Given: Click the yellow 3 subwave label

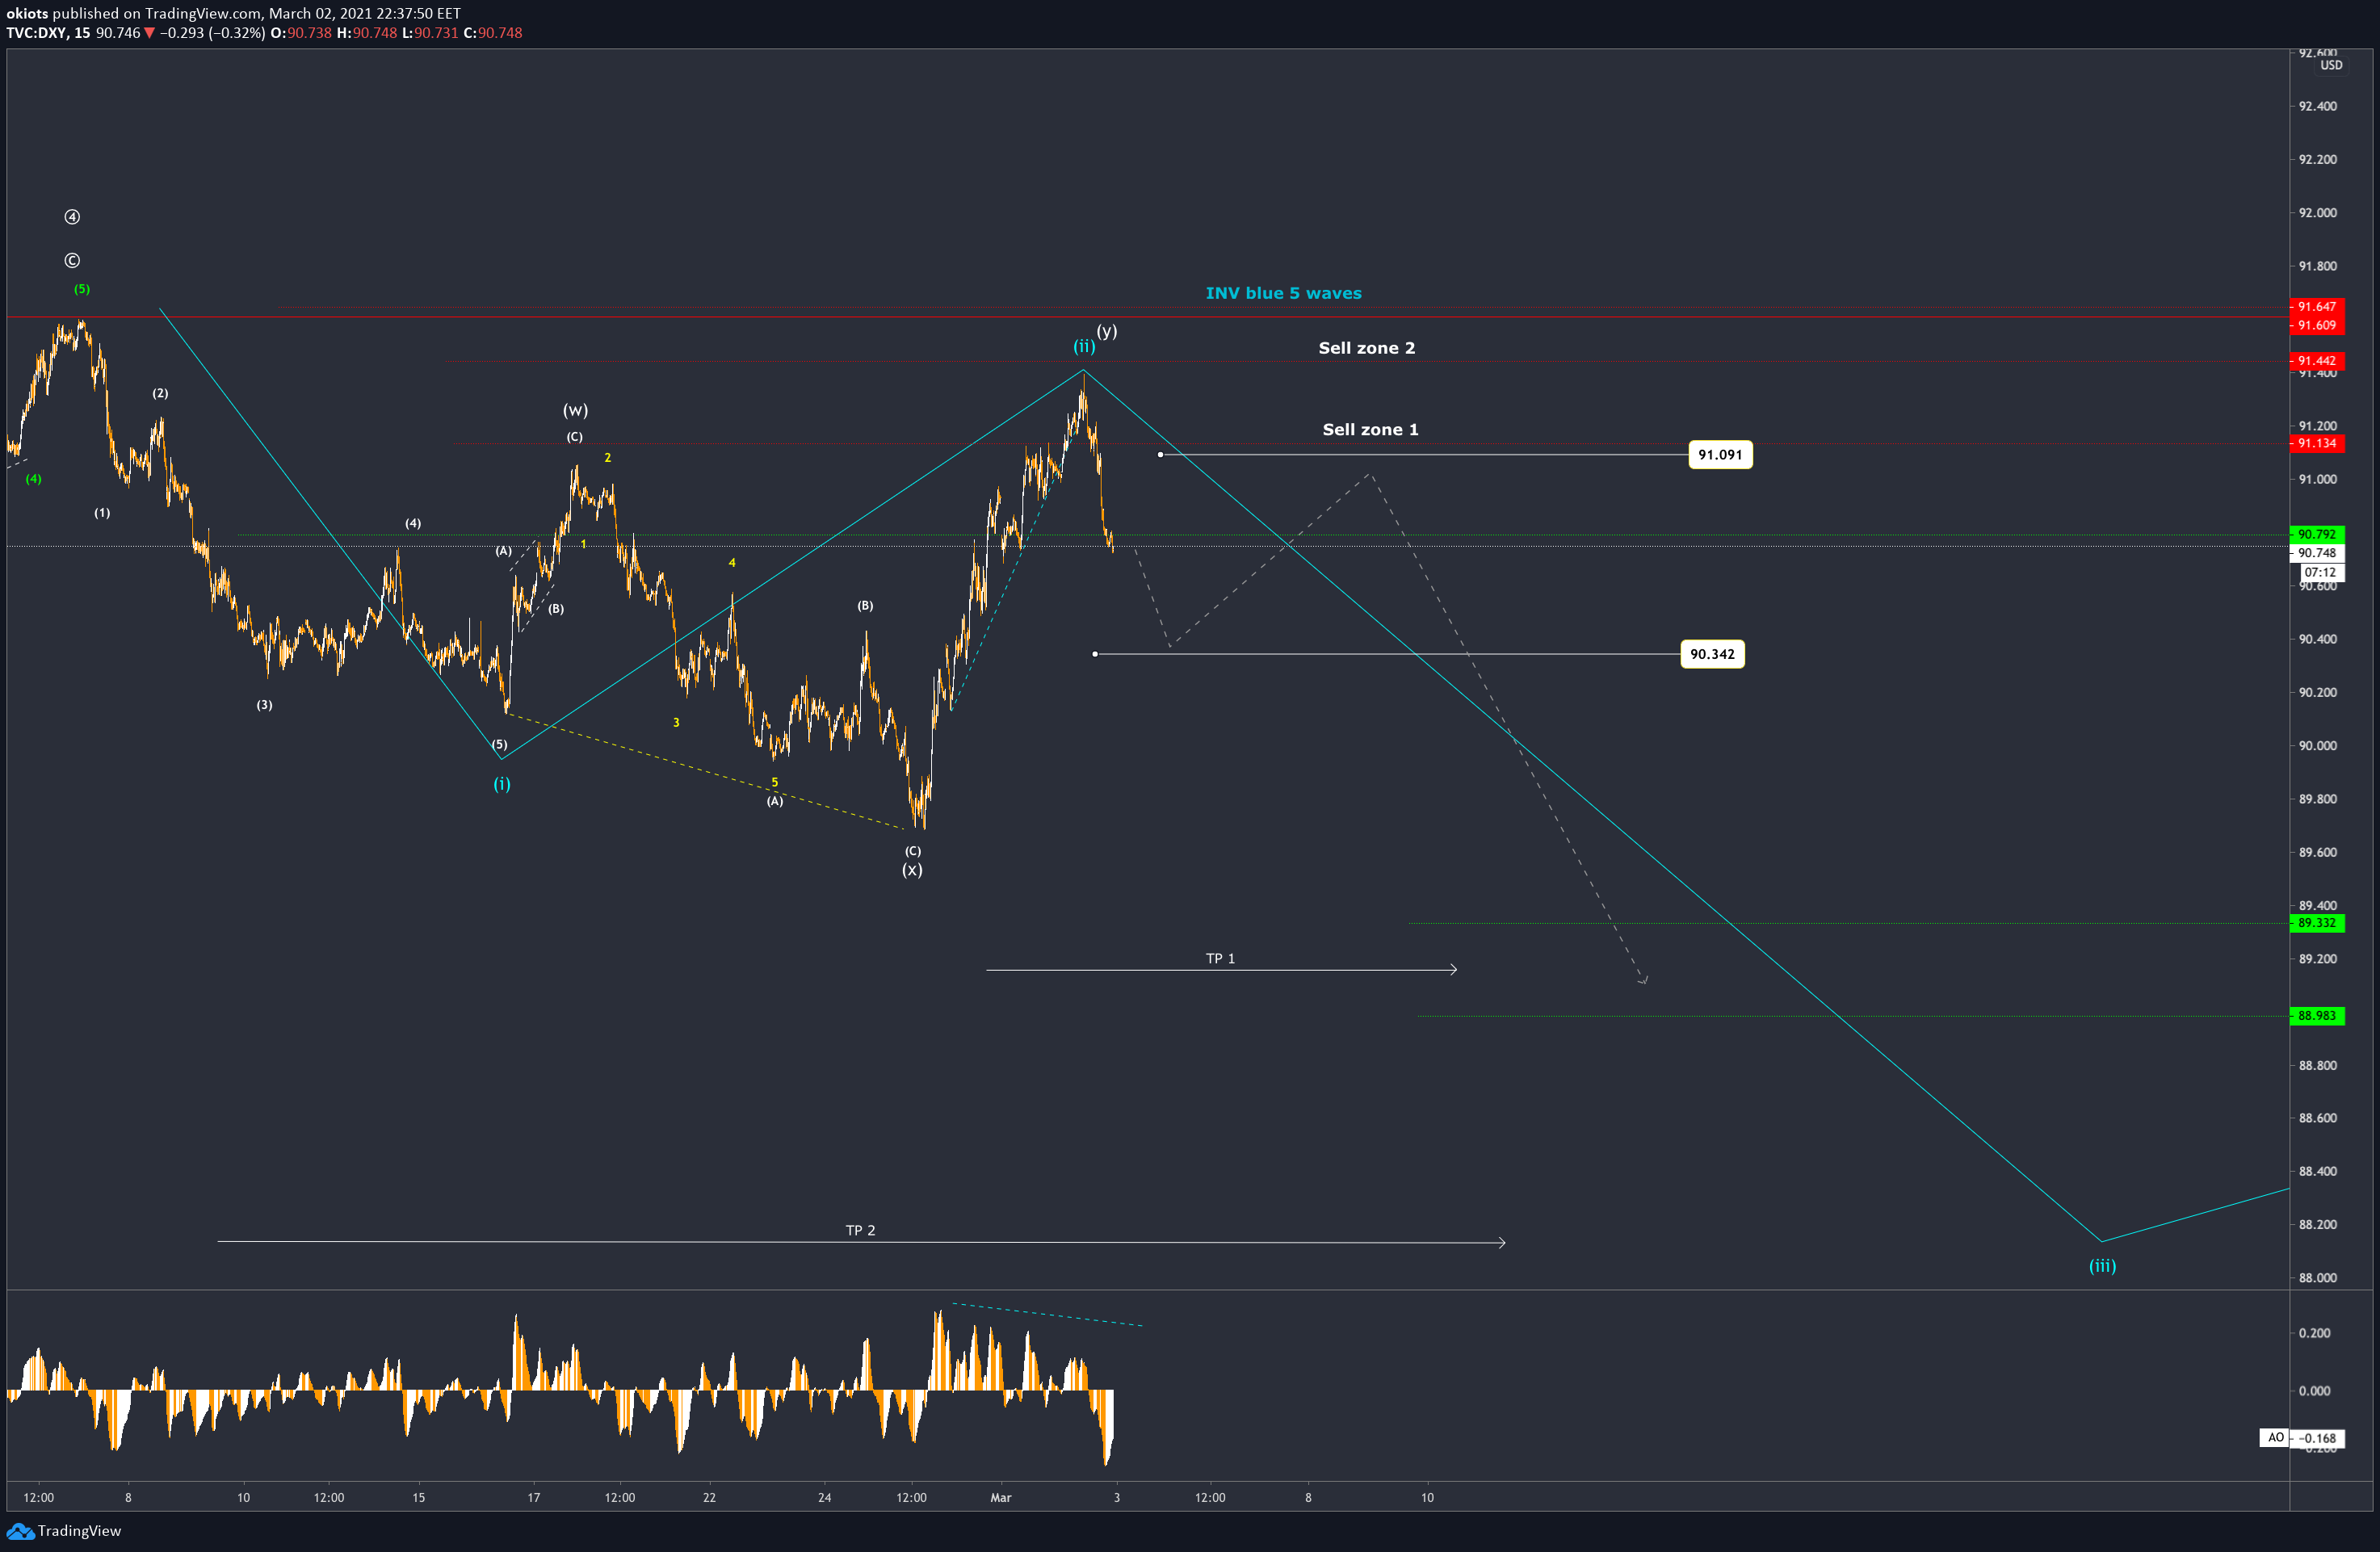Looking at the screenshot, I should (676, 722).
